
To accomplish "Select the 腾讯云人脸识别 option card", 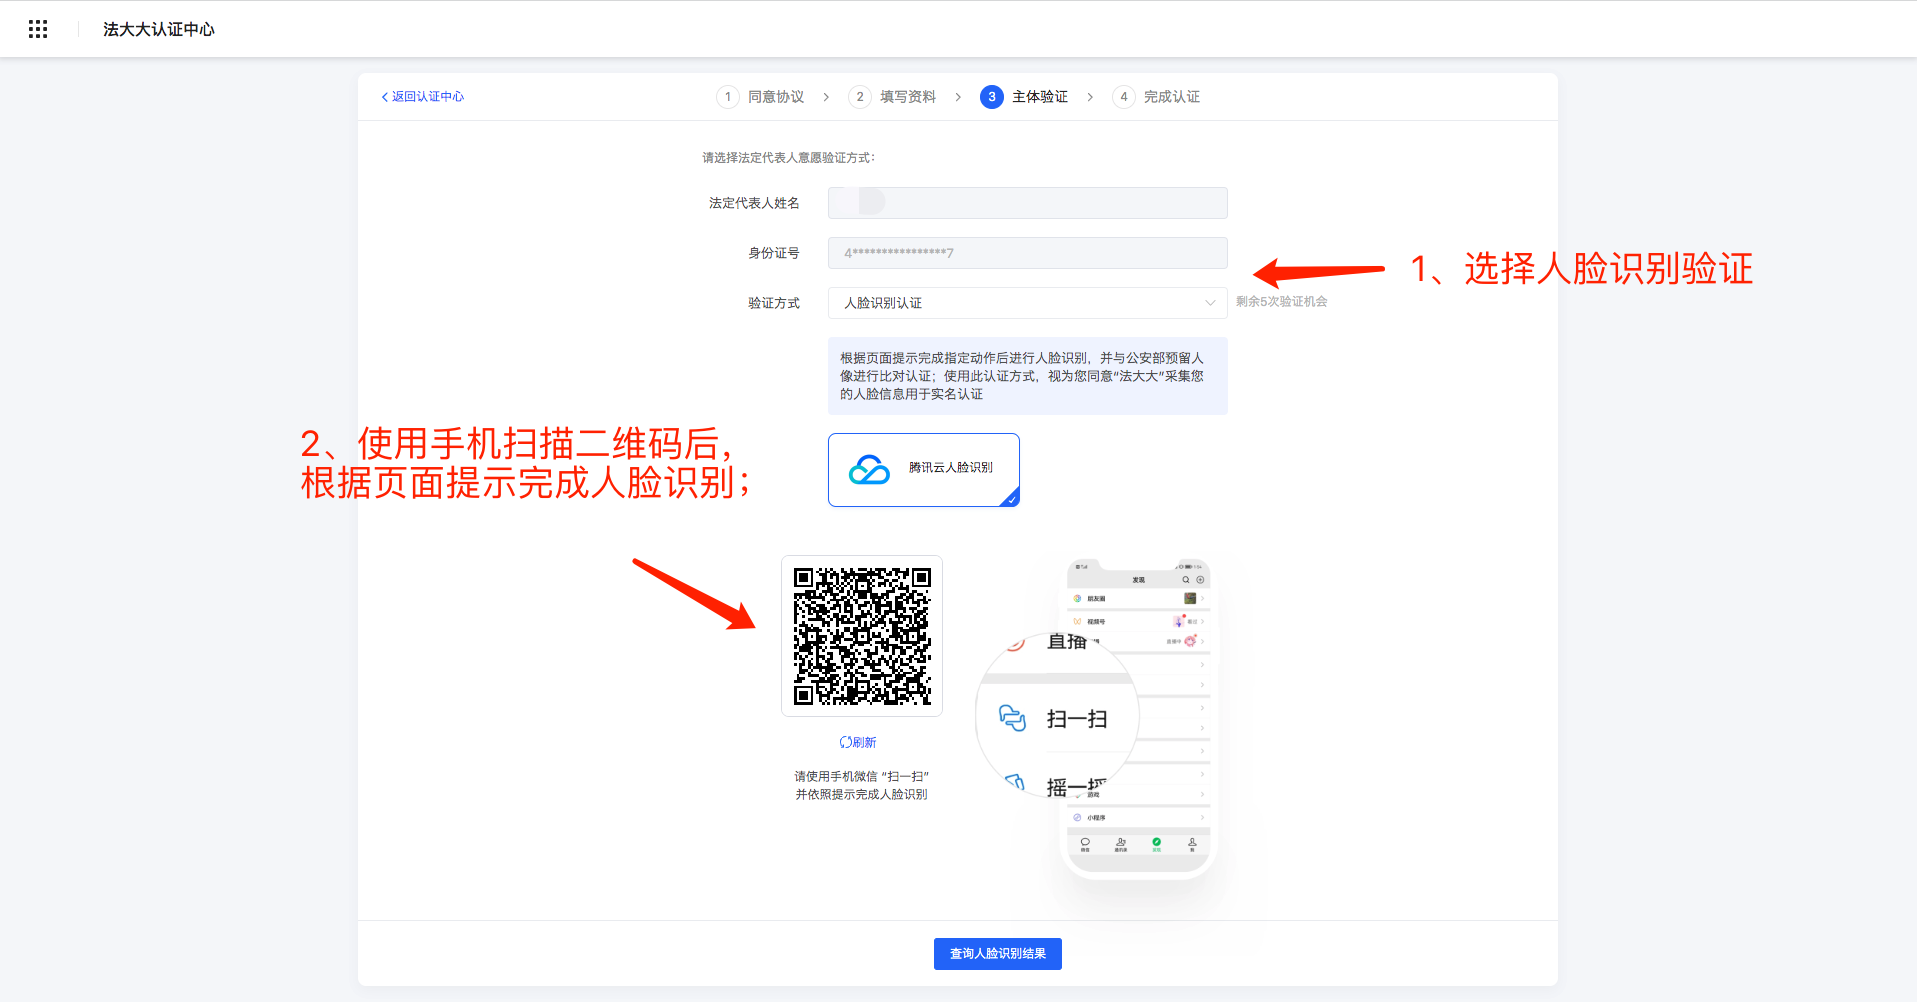I will point(923,470).
